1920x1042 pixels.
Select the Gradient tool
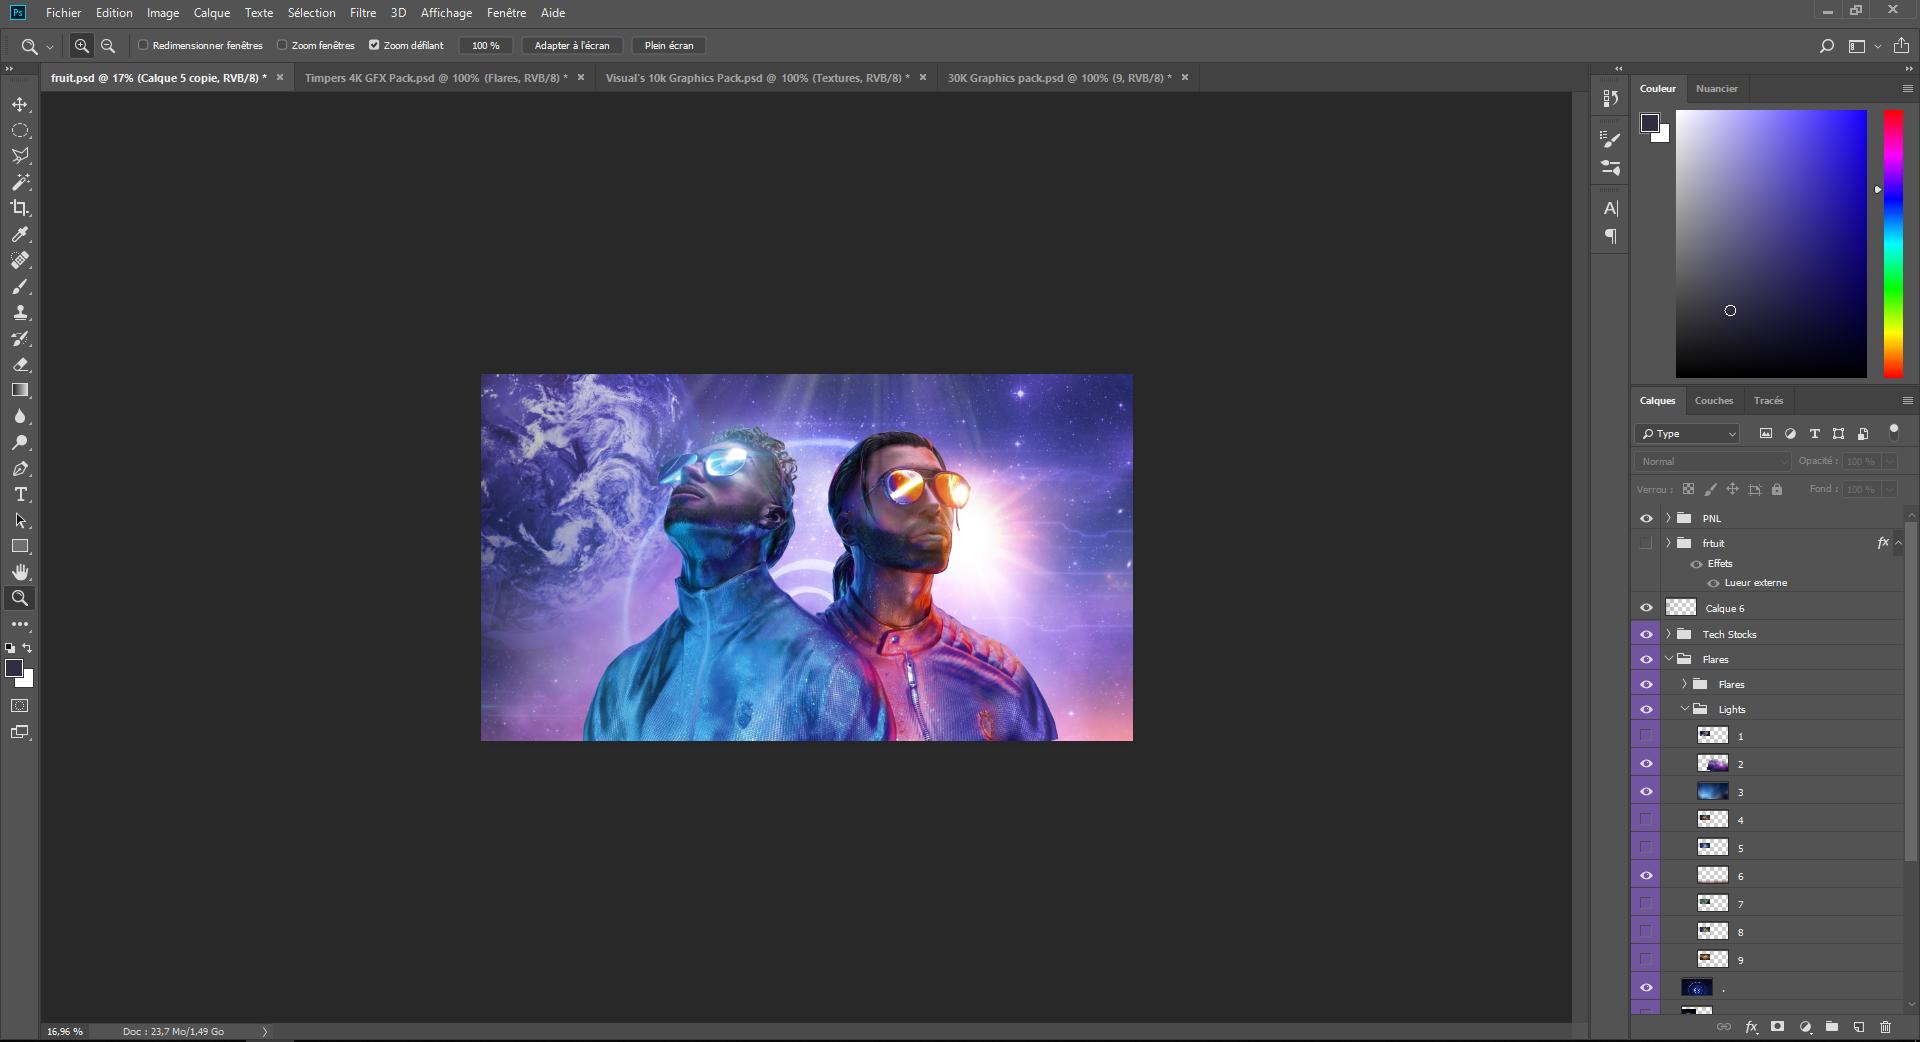pos(20,390)
